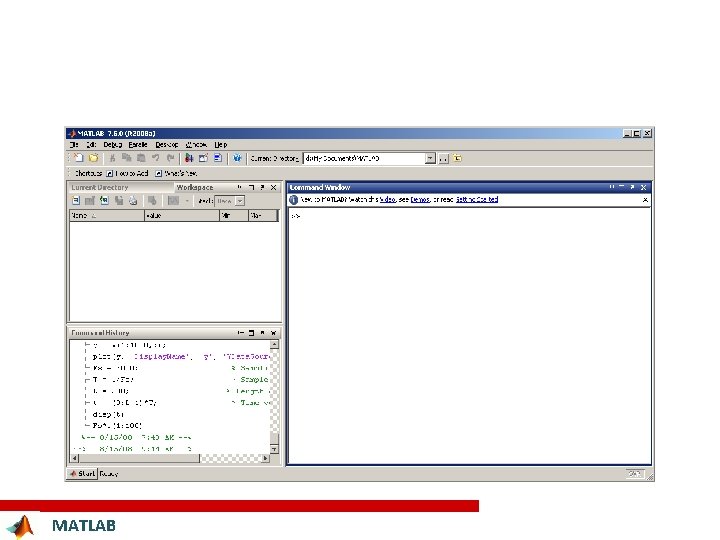The height and width of the screenshot is (540, 720).
Task: Go up one directory level folder icon
Action: tap(457, 158)
